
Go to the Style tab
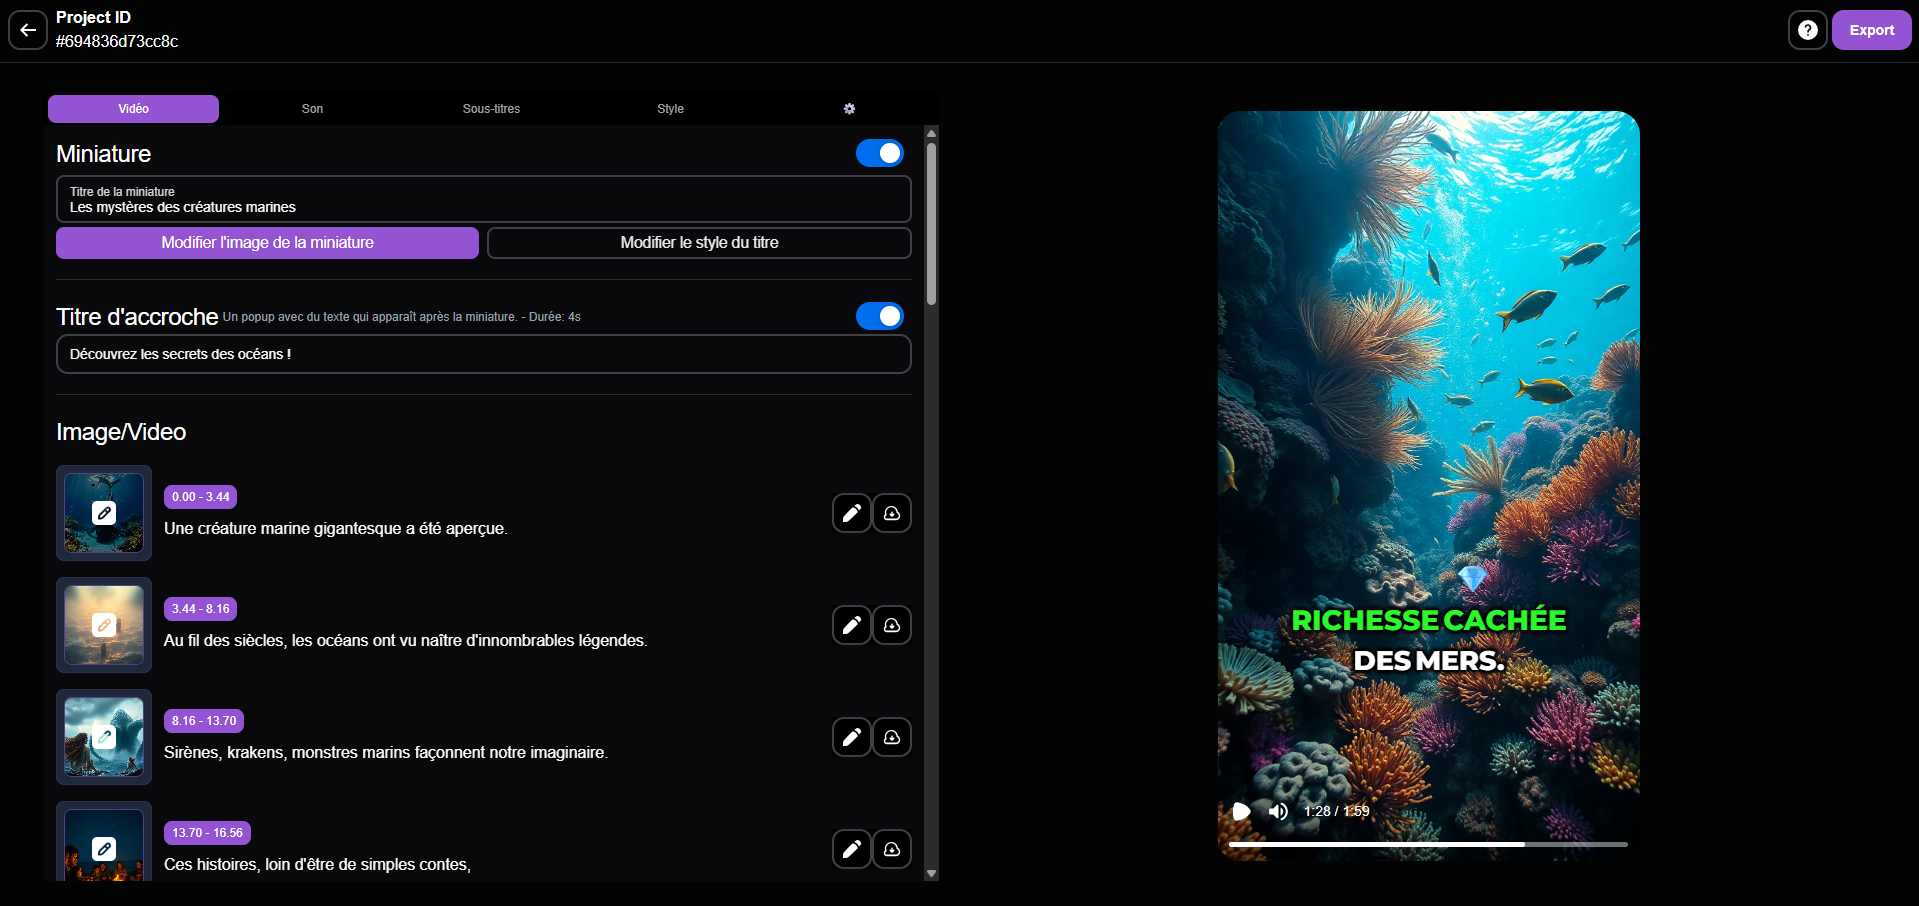pyautogui.click(x=670, y=109)
